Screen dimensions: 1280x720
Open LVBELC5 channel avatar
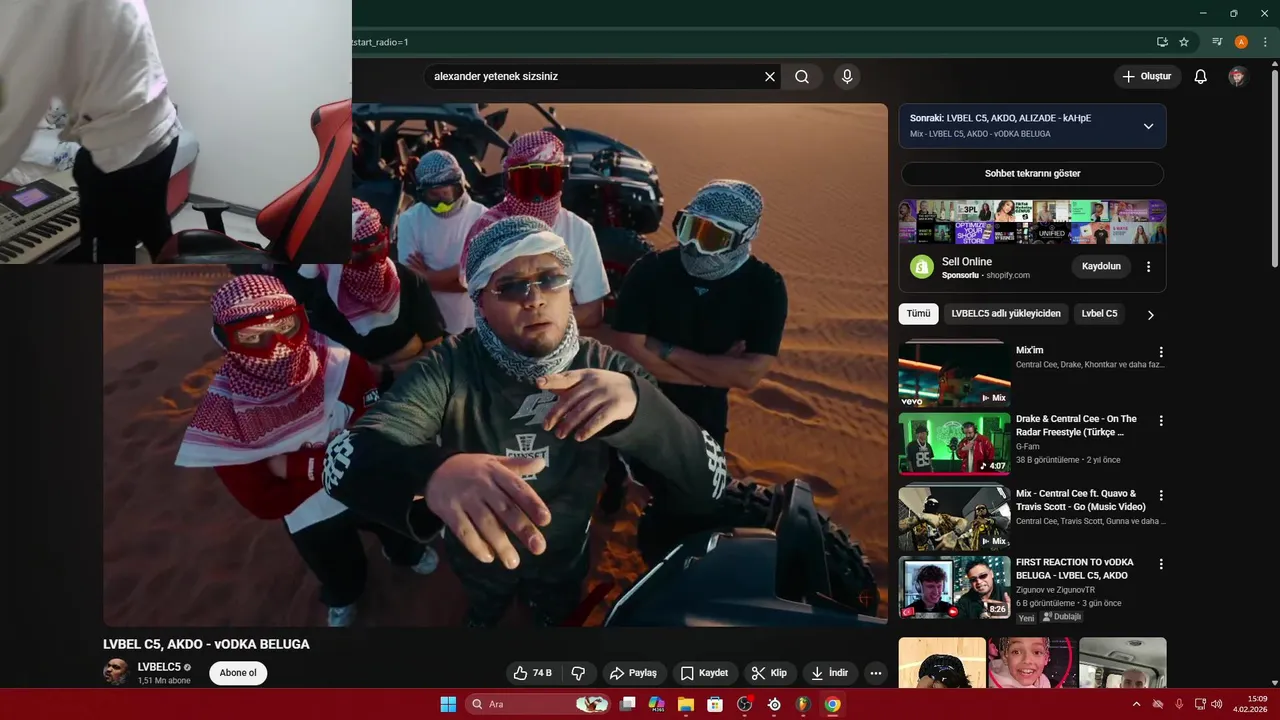(x=116, y=672)
